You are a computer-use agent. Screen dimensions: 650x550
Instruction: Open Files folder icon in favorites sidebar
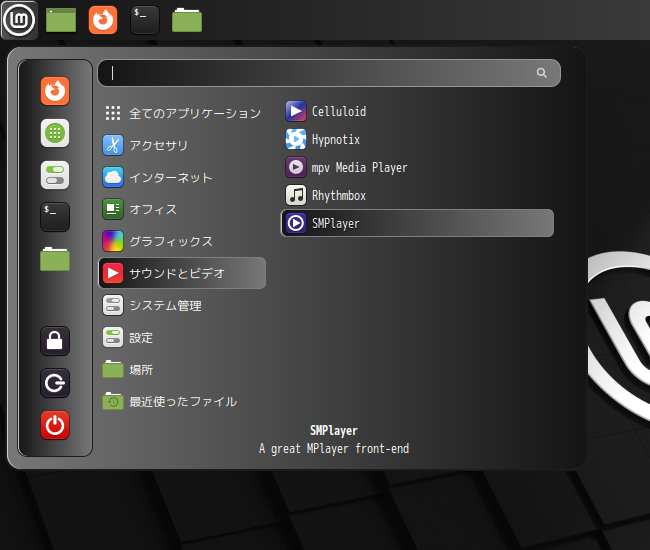coord(55,259)
